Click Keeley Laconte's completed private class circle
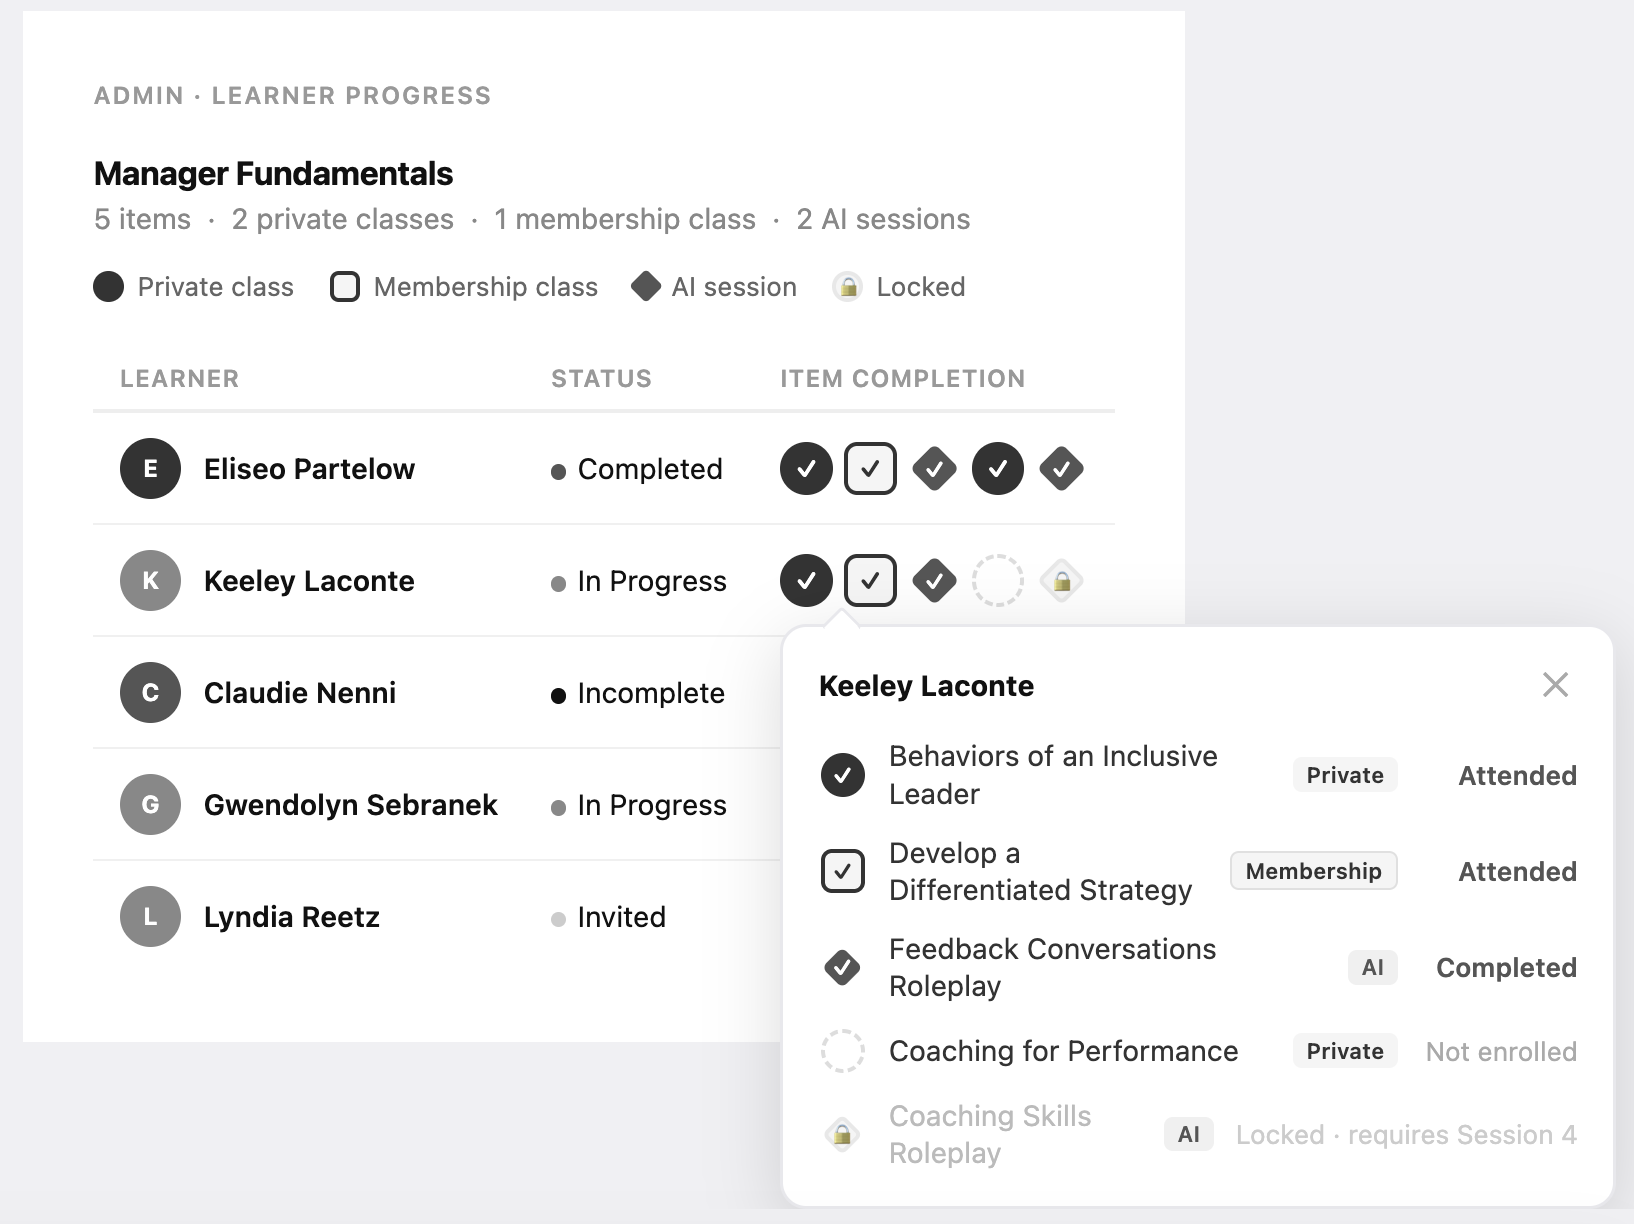The width and height of the screenshot is (1634, 1224). pyautogui.click(x=806, y=580)
